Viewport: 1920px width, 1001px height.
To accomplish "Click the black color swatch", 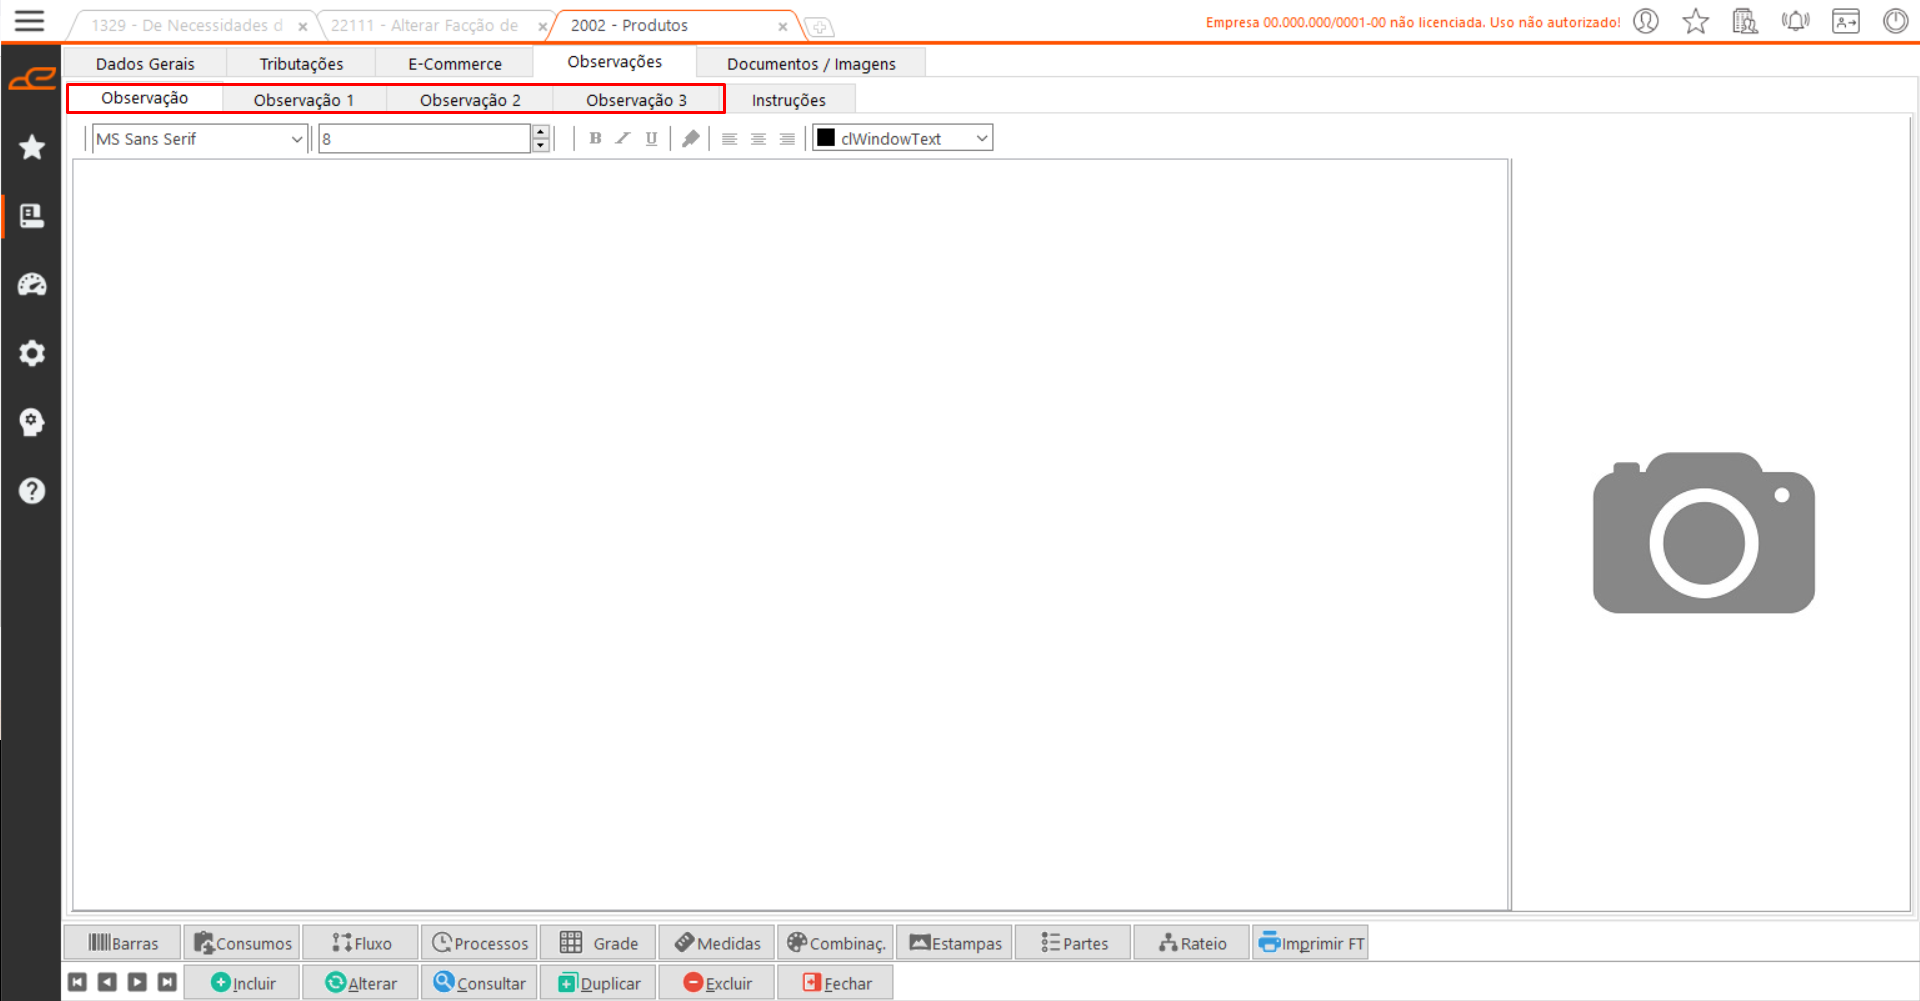I will click(x=826, y=138).
